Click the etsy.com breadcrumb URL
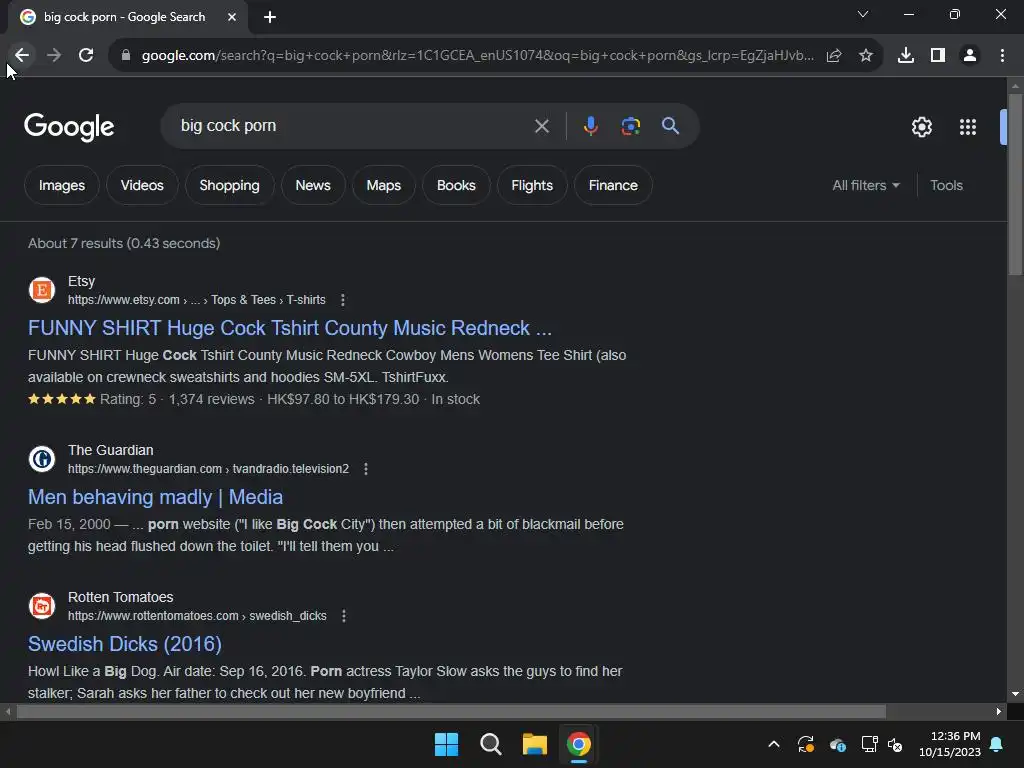The image size is (1024, 768). [x=197, y=300]
